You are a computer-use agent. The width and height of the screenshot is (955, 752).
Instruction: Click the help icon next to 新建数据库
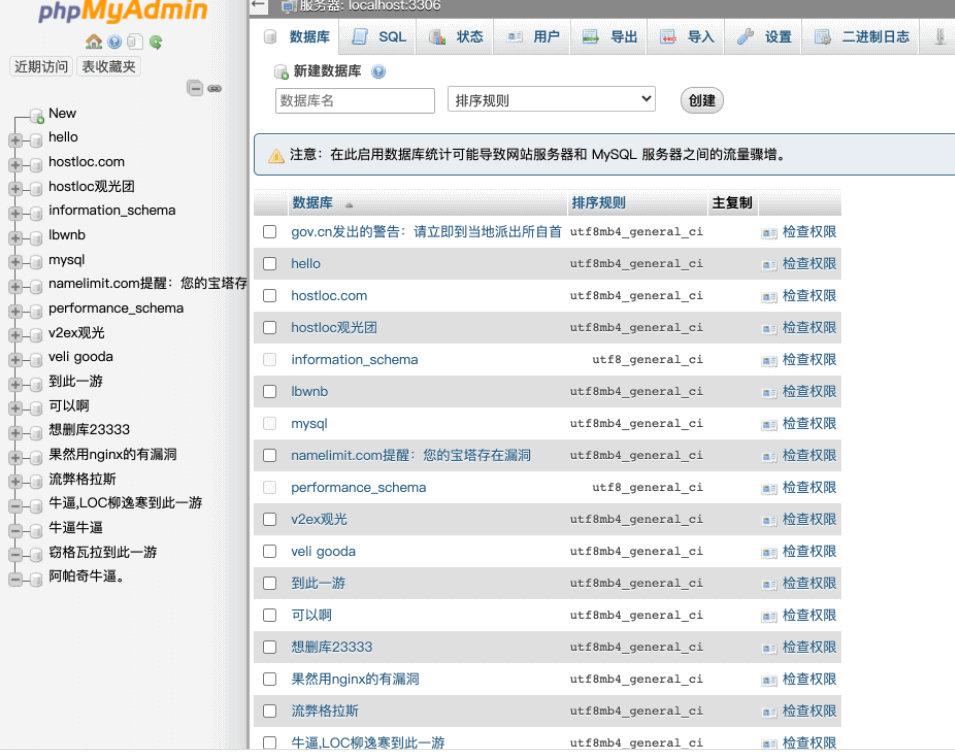pos(378,72)
